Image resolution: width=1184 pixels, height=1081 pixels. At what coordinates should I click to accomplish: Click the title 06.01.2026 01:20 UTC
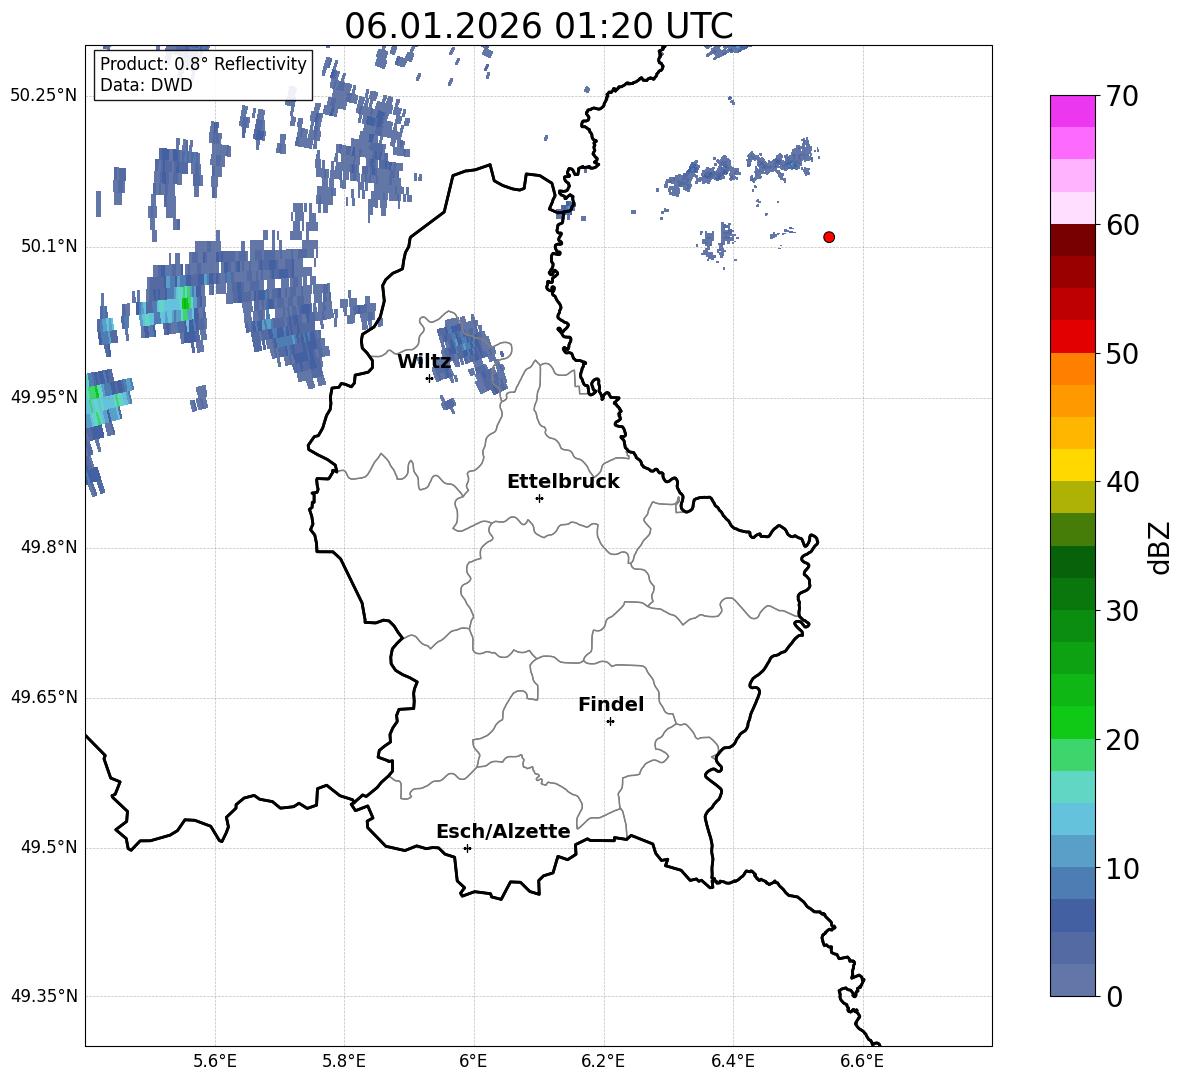pyautogui.click(x=538, y=26)
